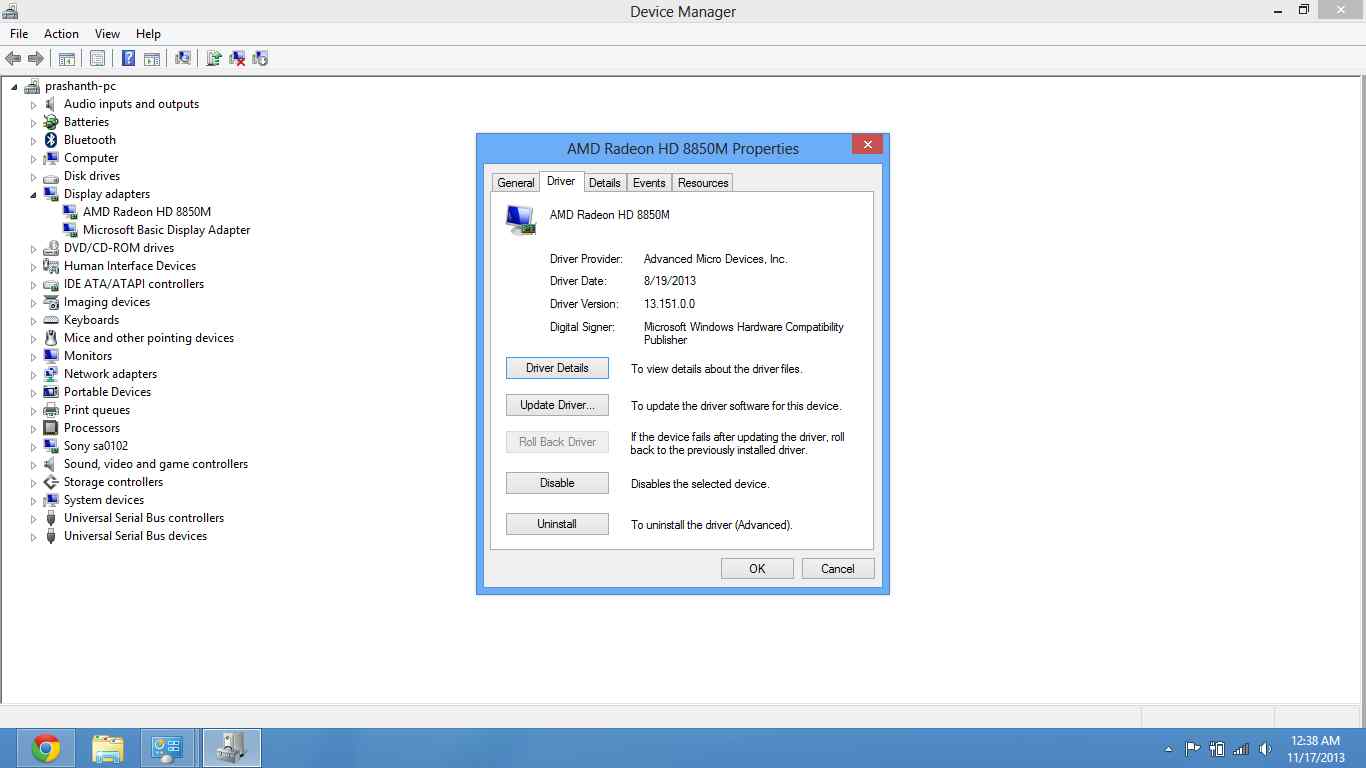Expand Mice and other pointing devices

tap(33, 339)
